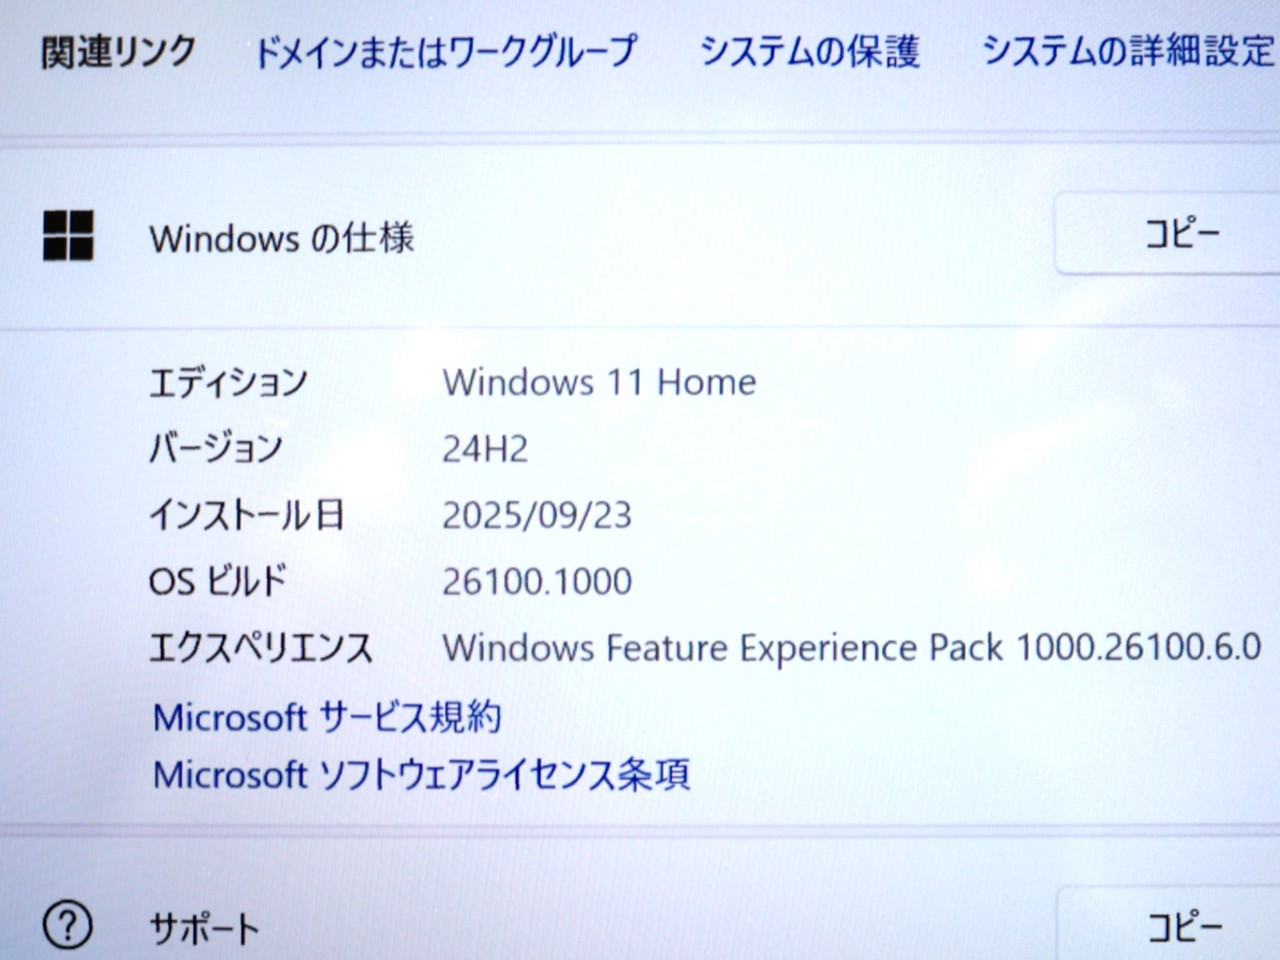Open the システムの詳細設定 link
Viewport: 1280px width, 960px height.
(1128, 51)
